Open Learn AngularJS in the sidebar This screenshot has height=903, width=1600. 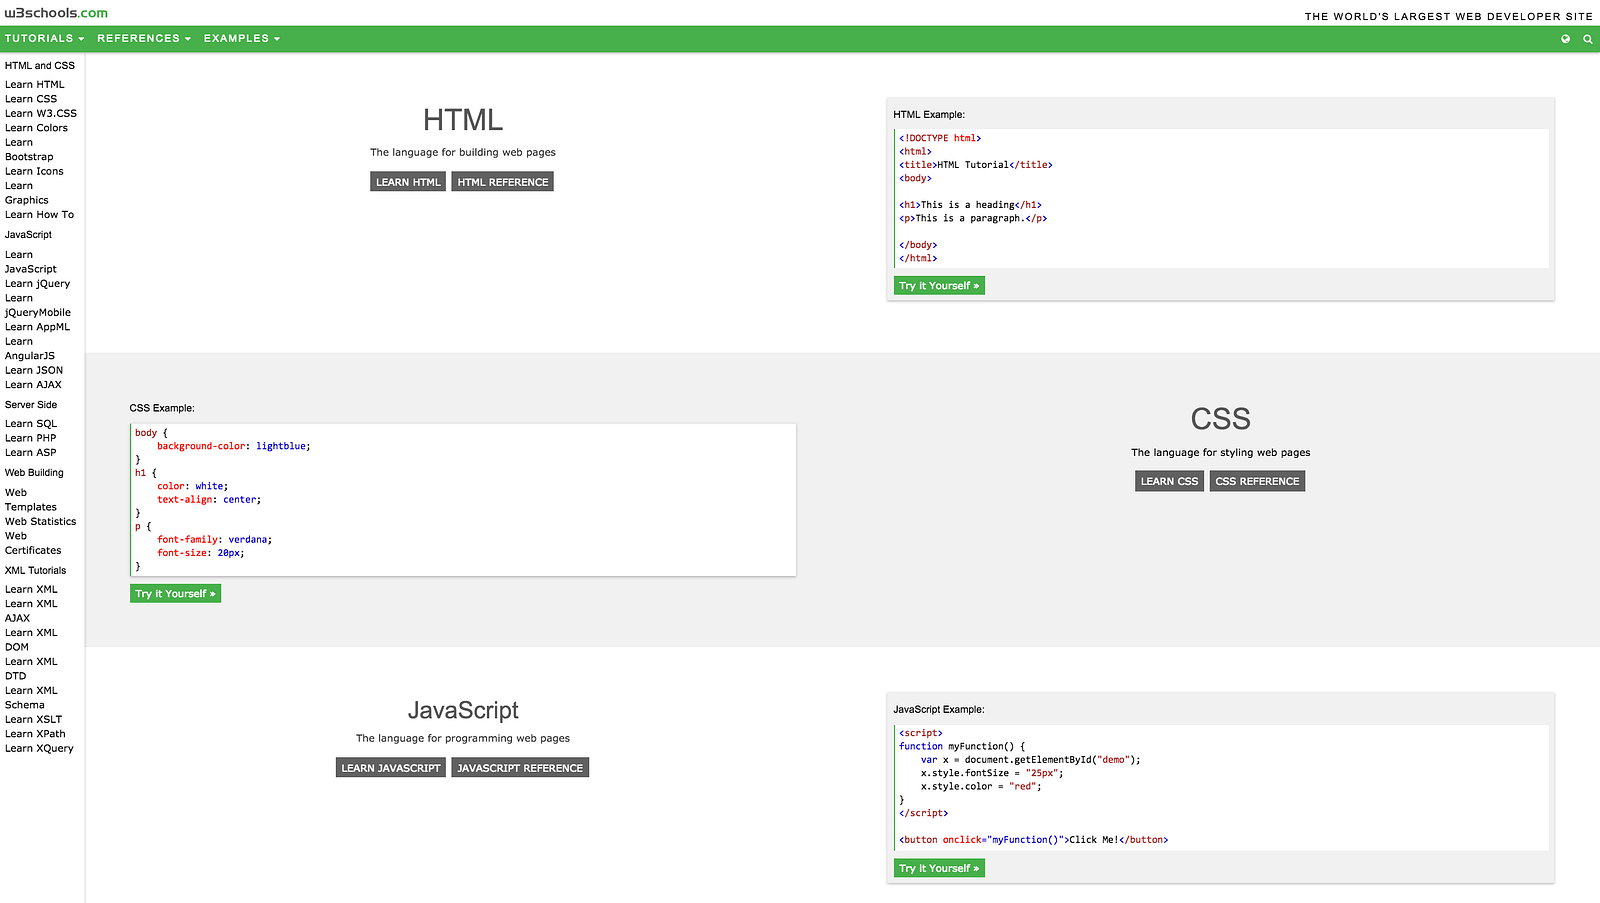pyautogui.click(x=30, y=349)
